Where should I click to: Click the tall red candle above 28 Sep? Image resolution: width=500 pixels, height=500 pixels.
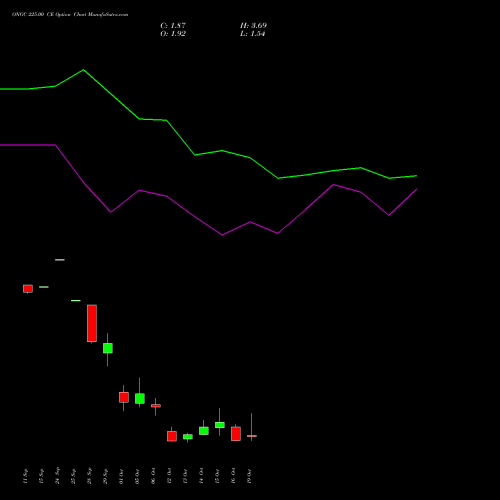point(92,323)
